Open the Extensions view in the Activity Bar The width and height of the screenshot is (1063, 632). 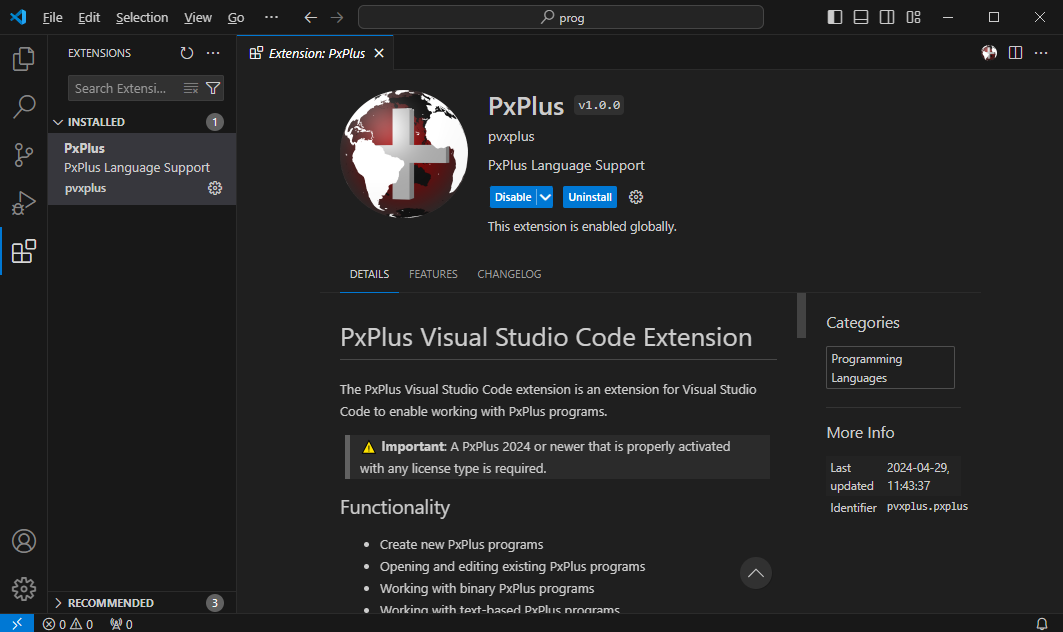[x=23, y=251]
